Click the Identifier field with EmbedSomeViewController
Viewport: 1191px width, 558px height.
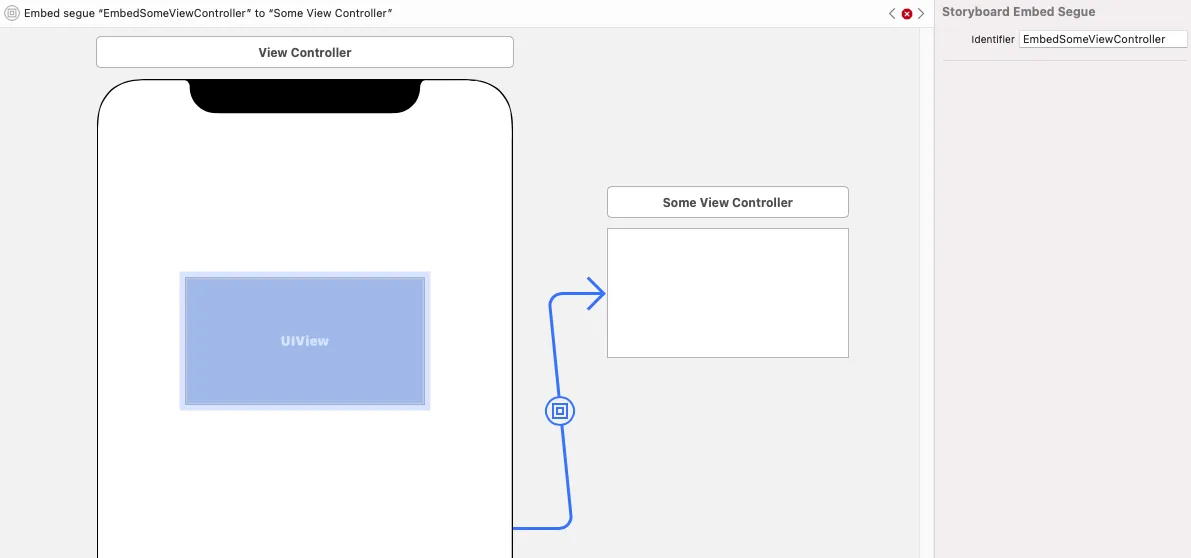click(1103, 39)
